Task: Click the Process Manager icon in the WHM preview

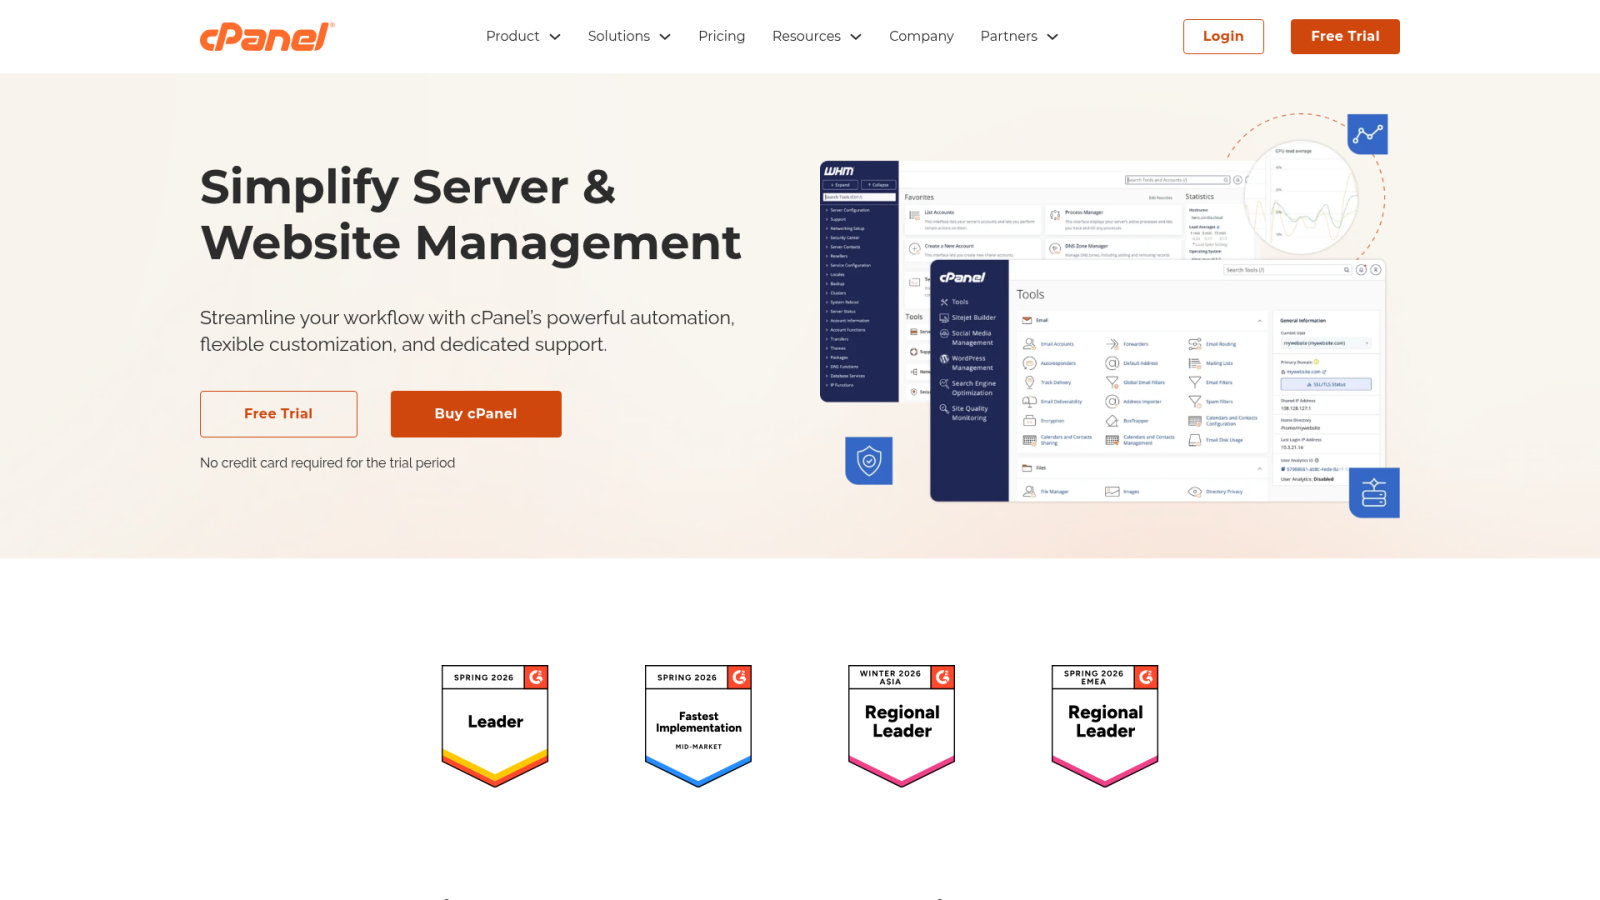Action: [x=1055, y=215]
